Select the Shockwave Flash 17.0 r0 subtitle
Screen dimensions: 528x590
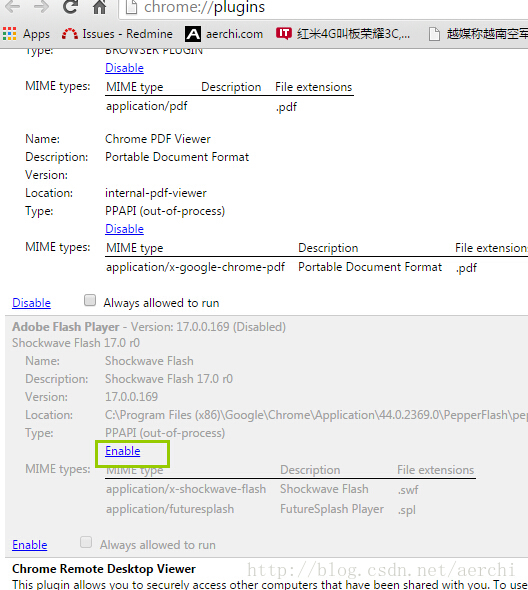coord(76,343)
